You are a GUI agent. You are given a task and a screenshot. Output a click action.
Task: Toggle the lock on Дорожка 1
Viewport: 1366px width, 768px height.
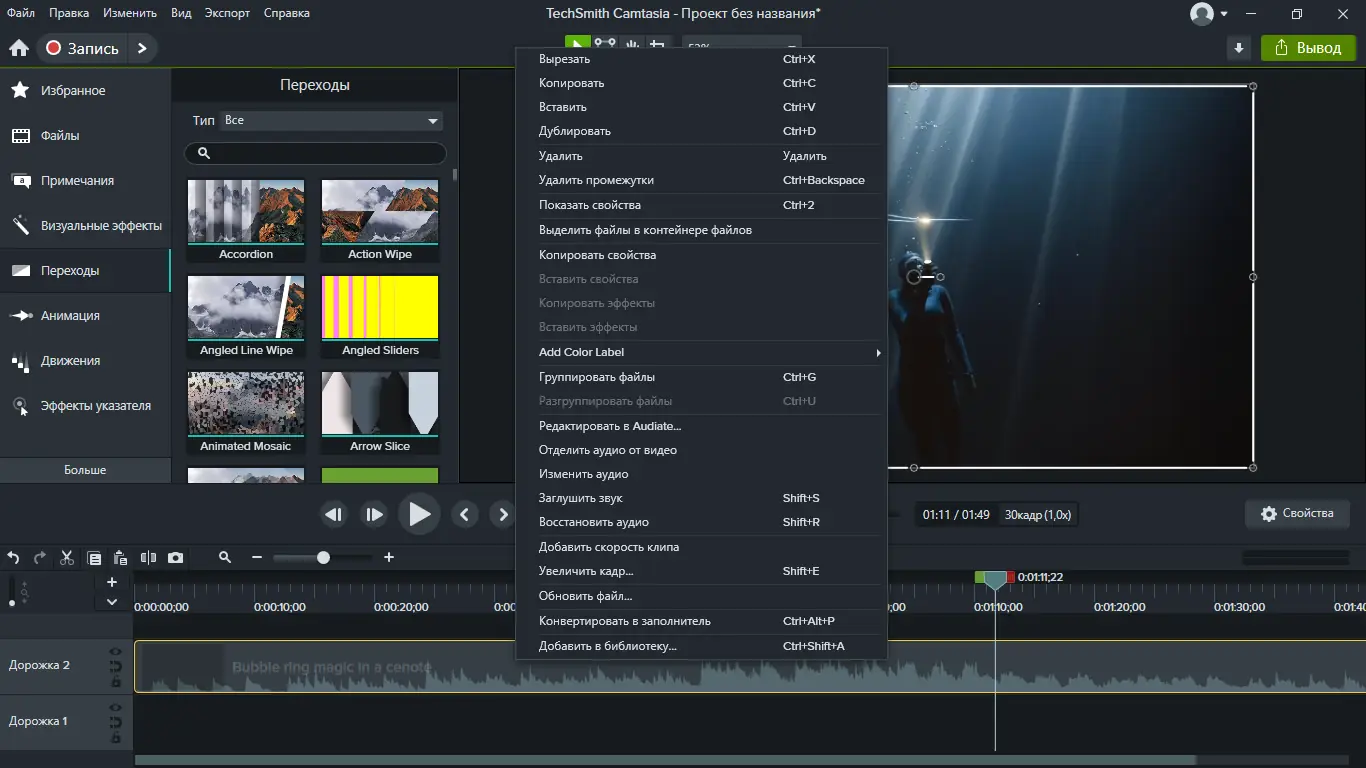[116, 737]
